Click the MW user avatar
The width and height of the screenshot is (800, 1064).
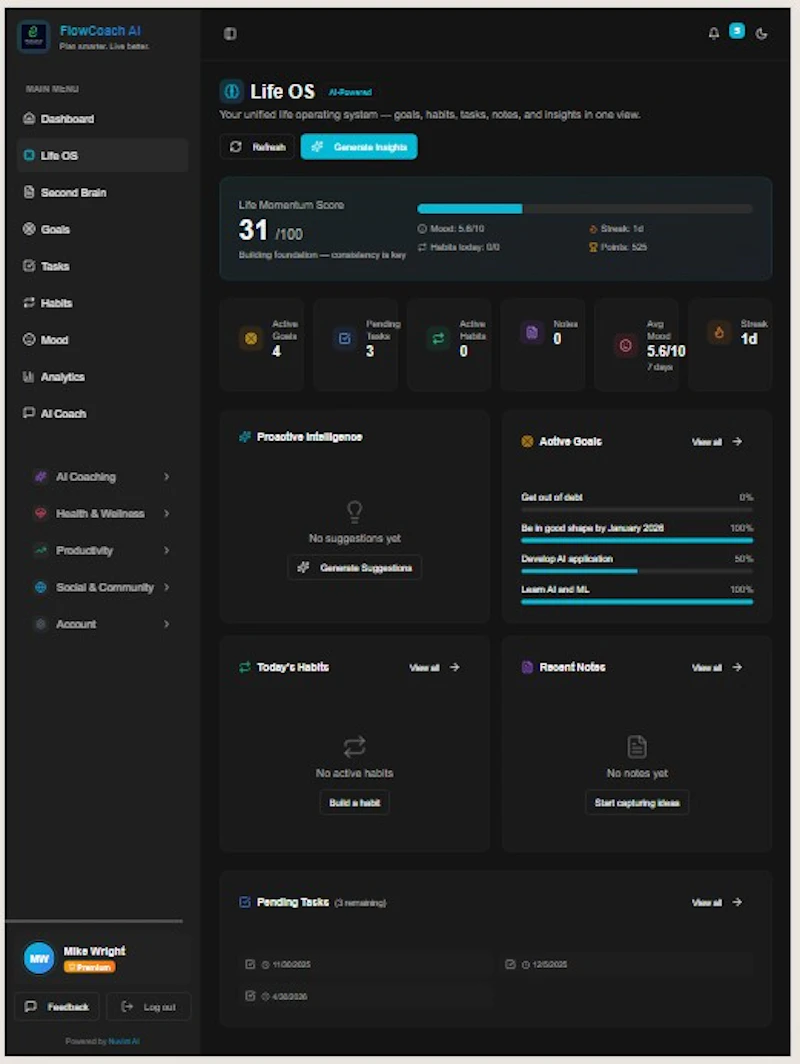point(39,958)
